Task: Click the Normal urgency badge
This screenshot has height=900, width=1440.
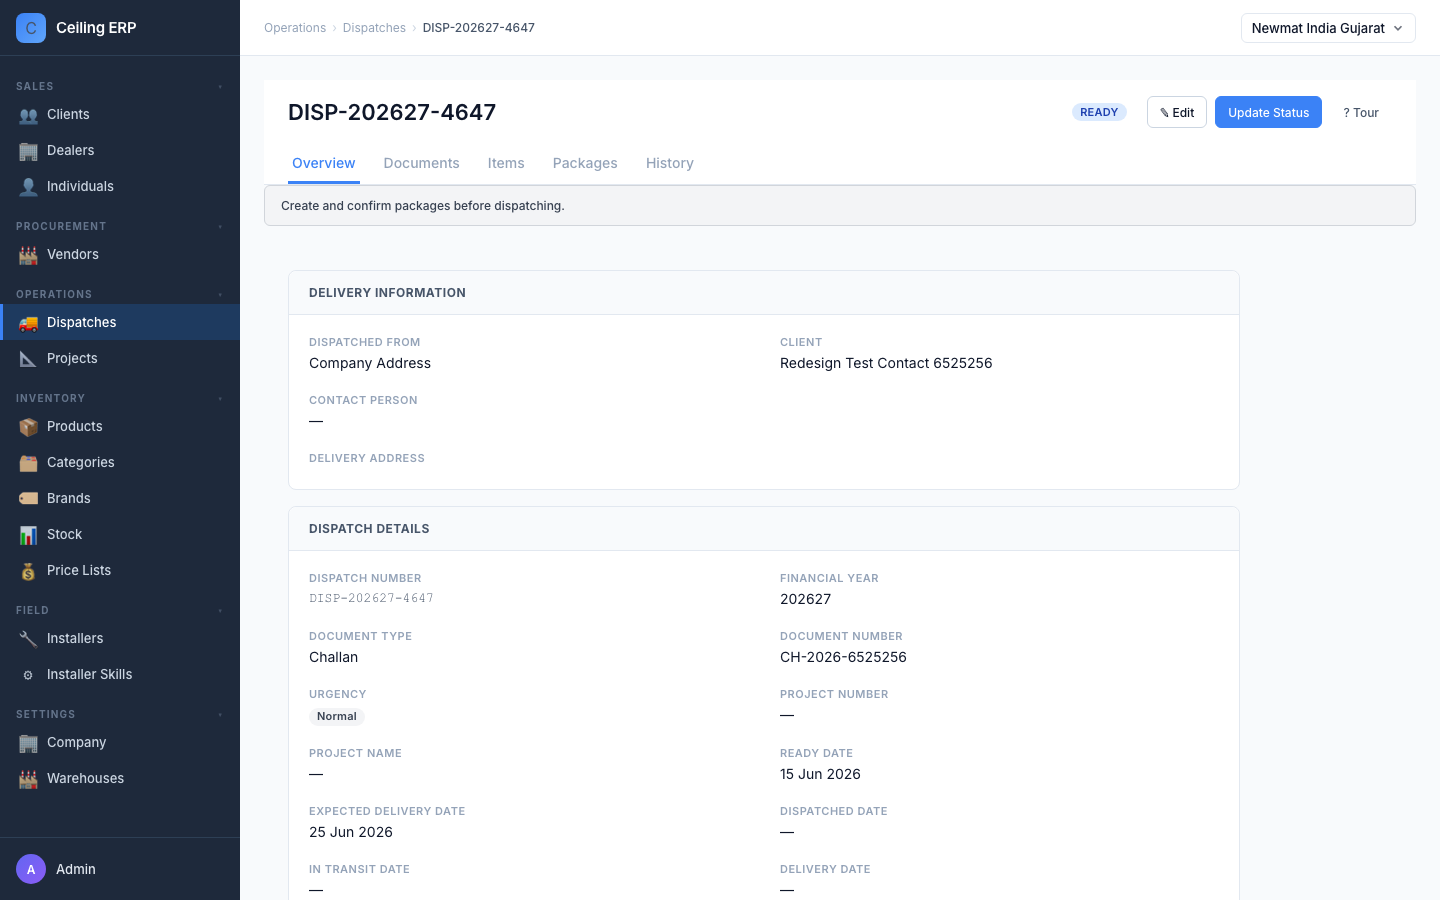Action: [337, 716]
